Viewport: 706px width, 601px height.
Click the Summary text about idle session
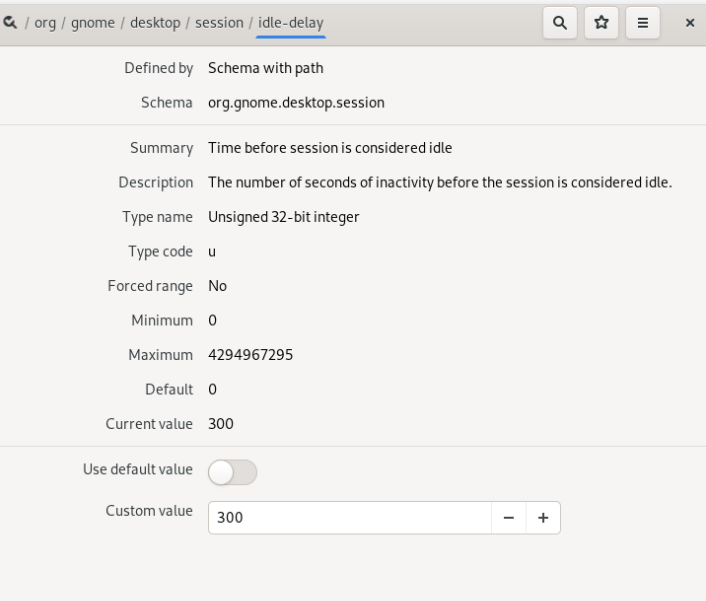(330, 148)
